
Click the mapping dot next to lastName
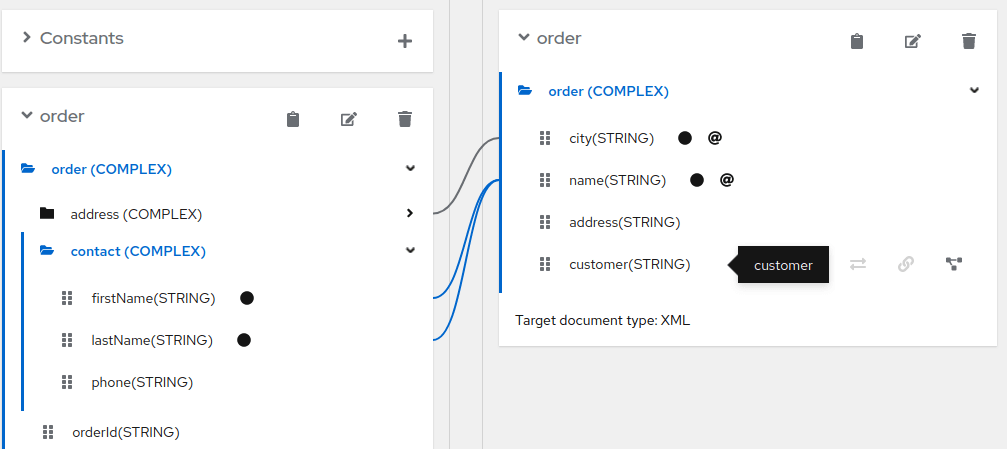(244, 340)
